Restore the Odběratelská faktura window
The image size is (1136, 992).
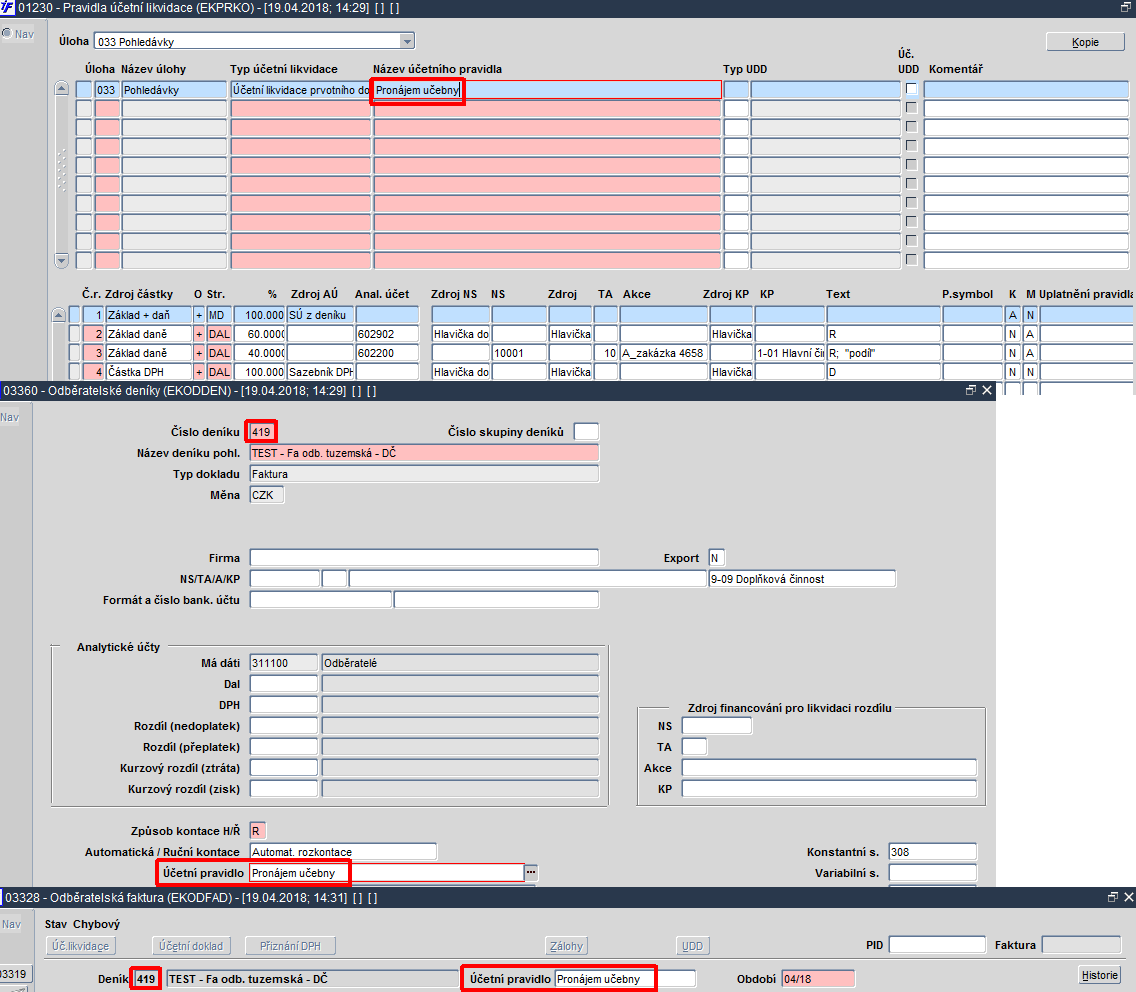[x=1113, y=897]
